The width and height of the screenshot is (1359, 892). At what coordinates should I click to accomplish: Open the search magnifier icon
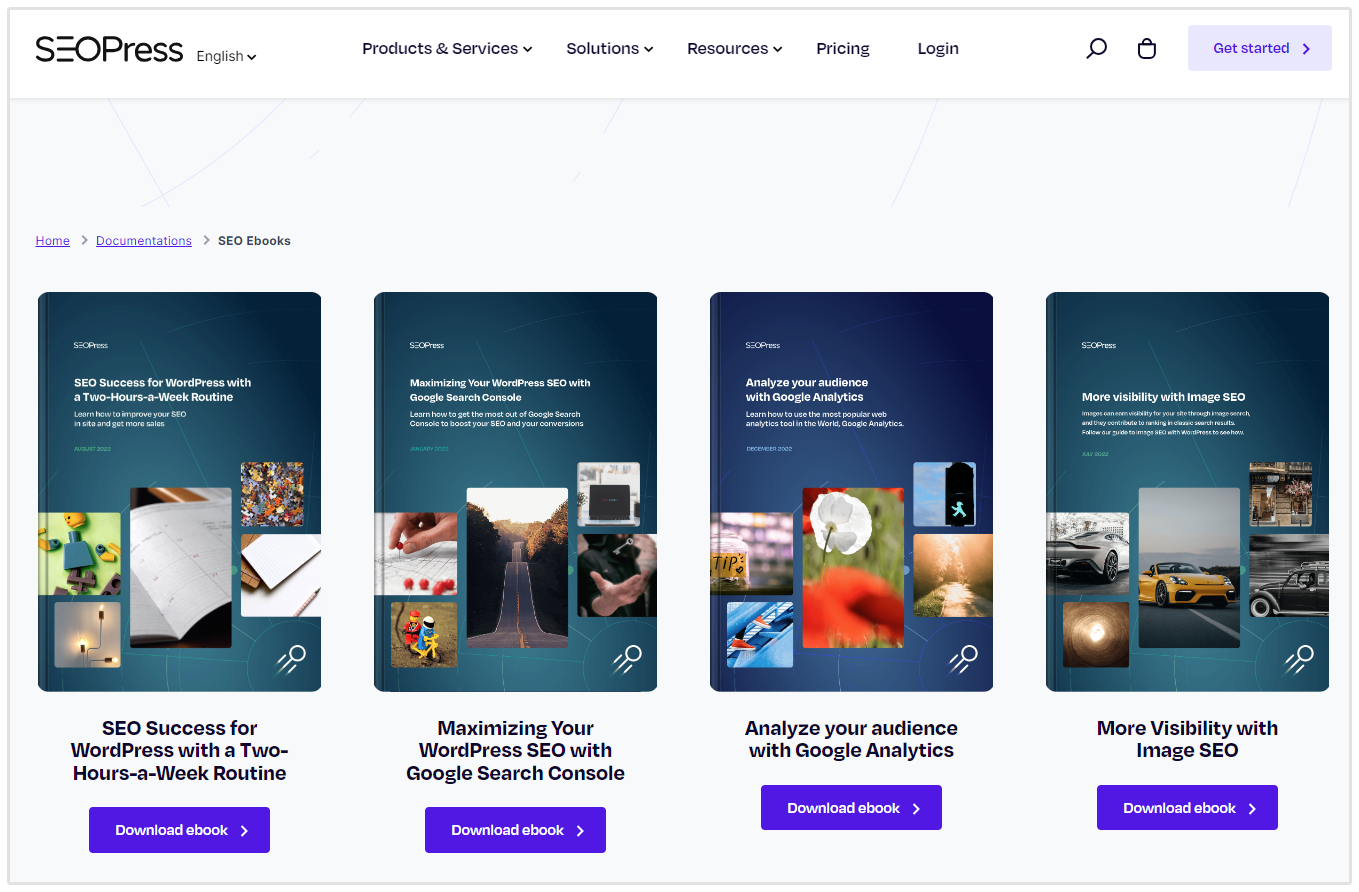[x=1096, y=48]
